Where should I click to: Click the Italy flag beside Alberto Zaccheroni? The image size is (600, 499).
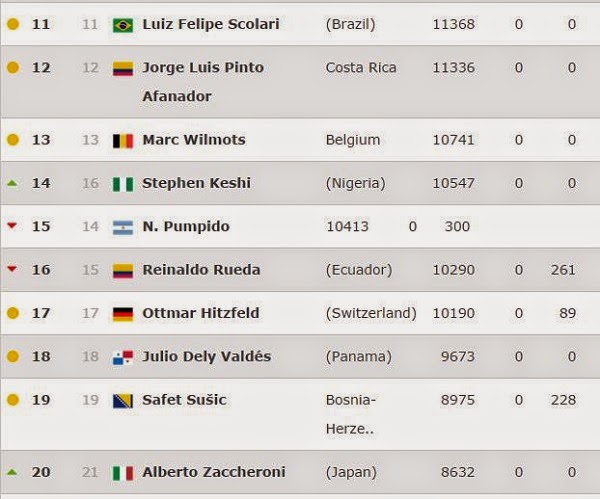[x=123, y=473]
